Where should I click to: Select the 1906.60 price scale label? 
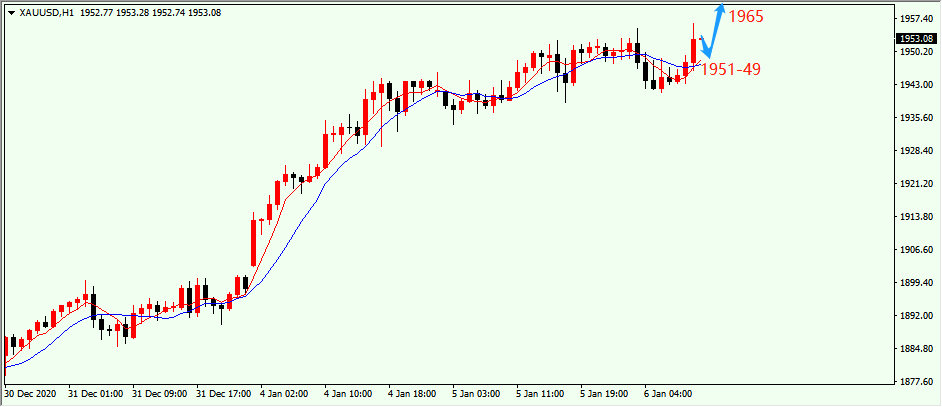(916, 249)
